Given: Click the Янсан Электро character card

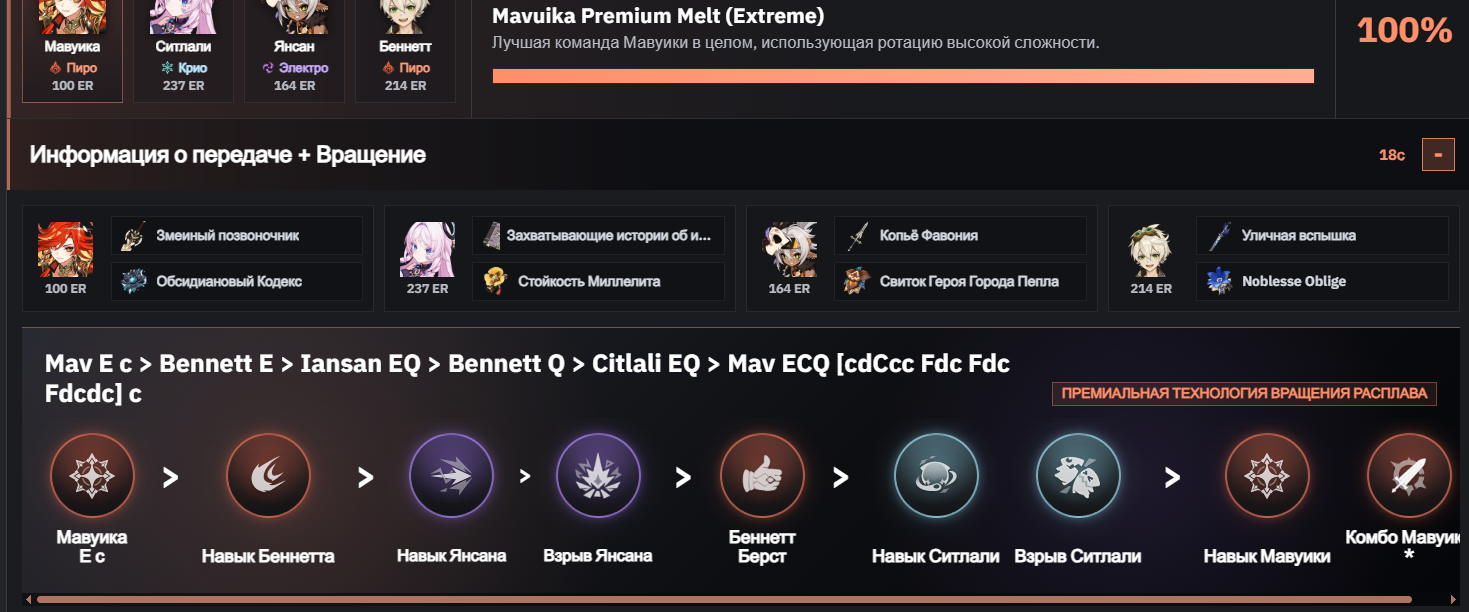Looking at the screenshot, I should [x=294, y=50].
